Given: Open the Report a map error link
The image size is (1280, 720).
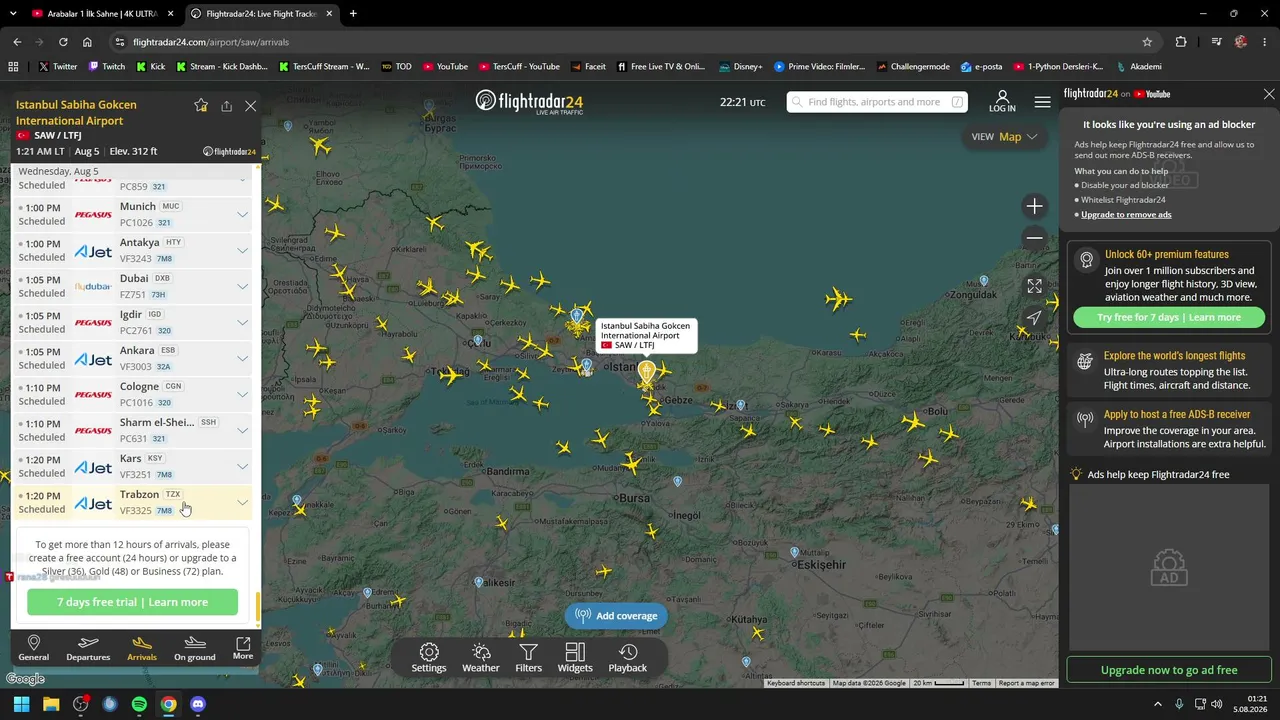Looking at the screenshot, I should 1026,683.
